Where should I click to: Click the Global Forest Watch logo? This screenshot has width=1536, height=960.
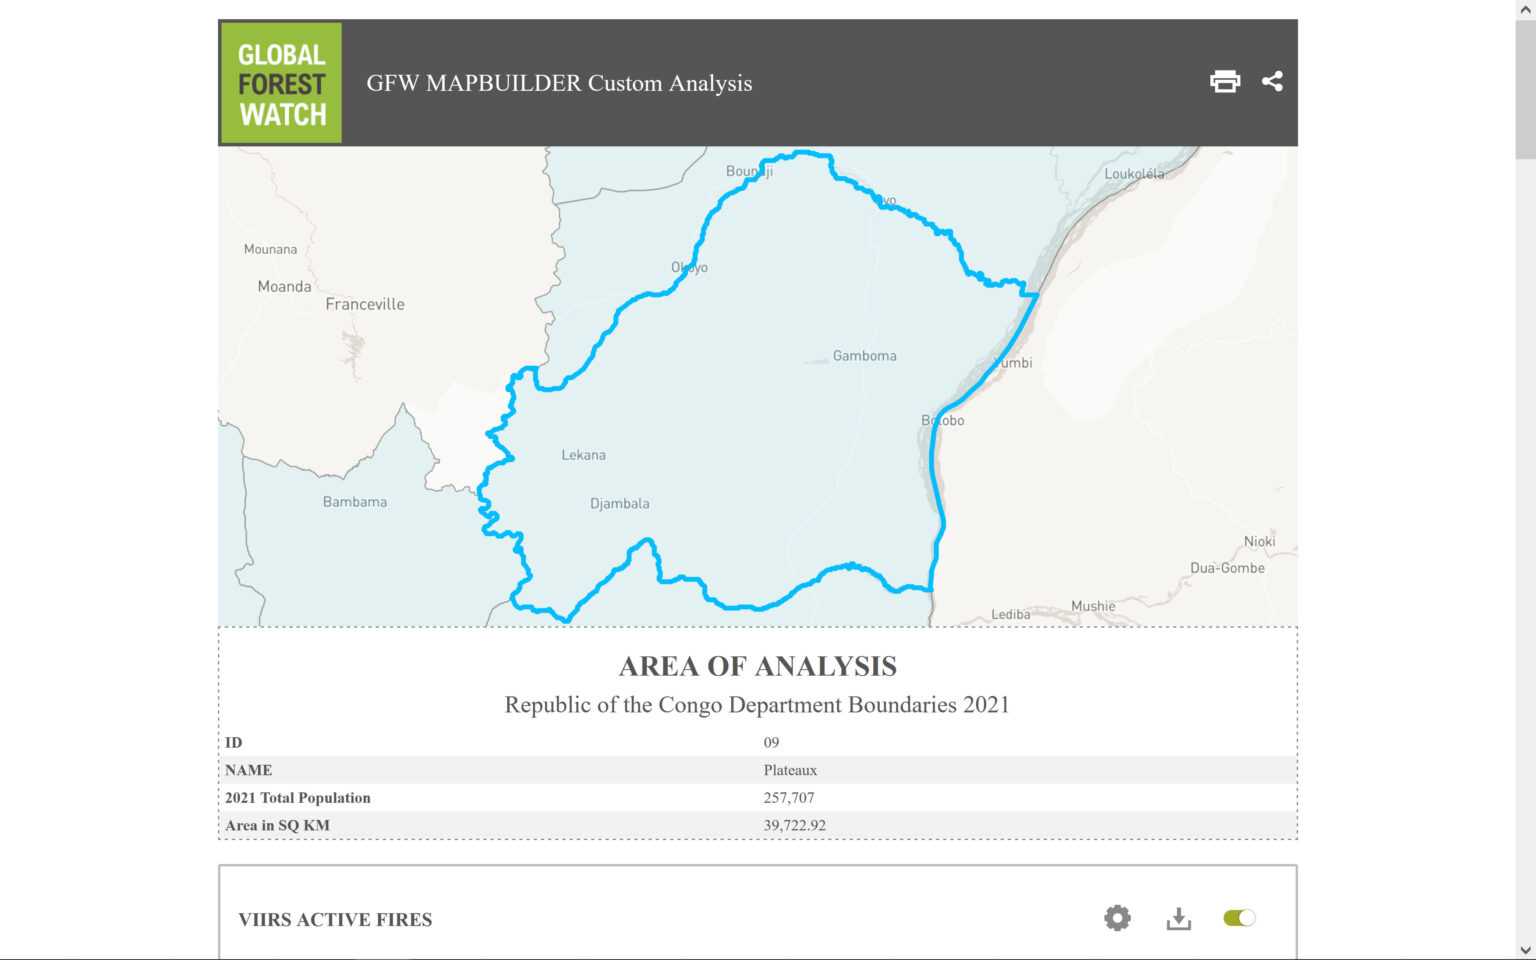[280, 83]
